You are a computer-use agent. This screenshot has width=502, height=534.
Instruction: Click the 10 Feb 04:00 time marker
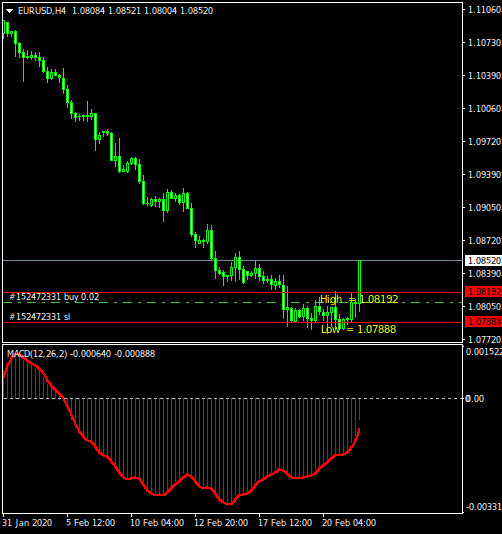pyautogui.click(x=157, y=523)
